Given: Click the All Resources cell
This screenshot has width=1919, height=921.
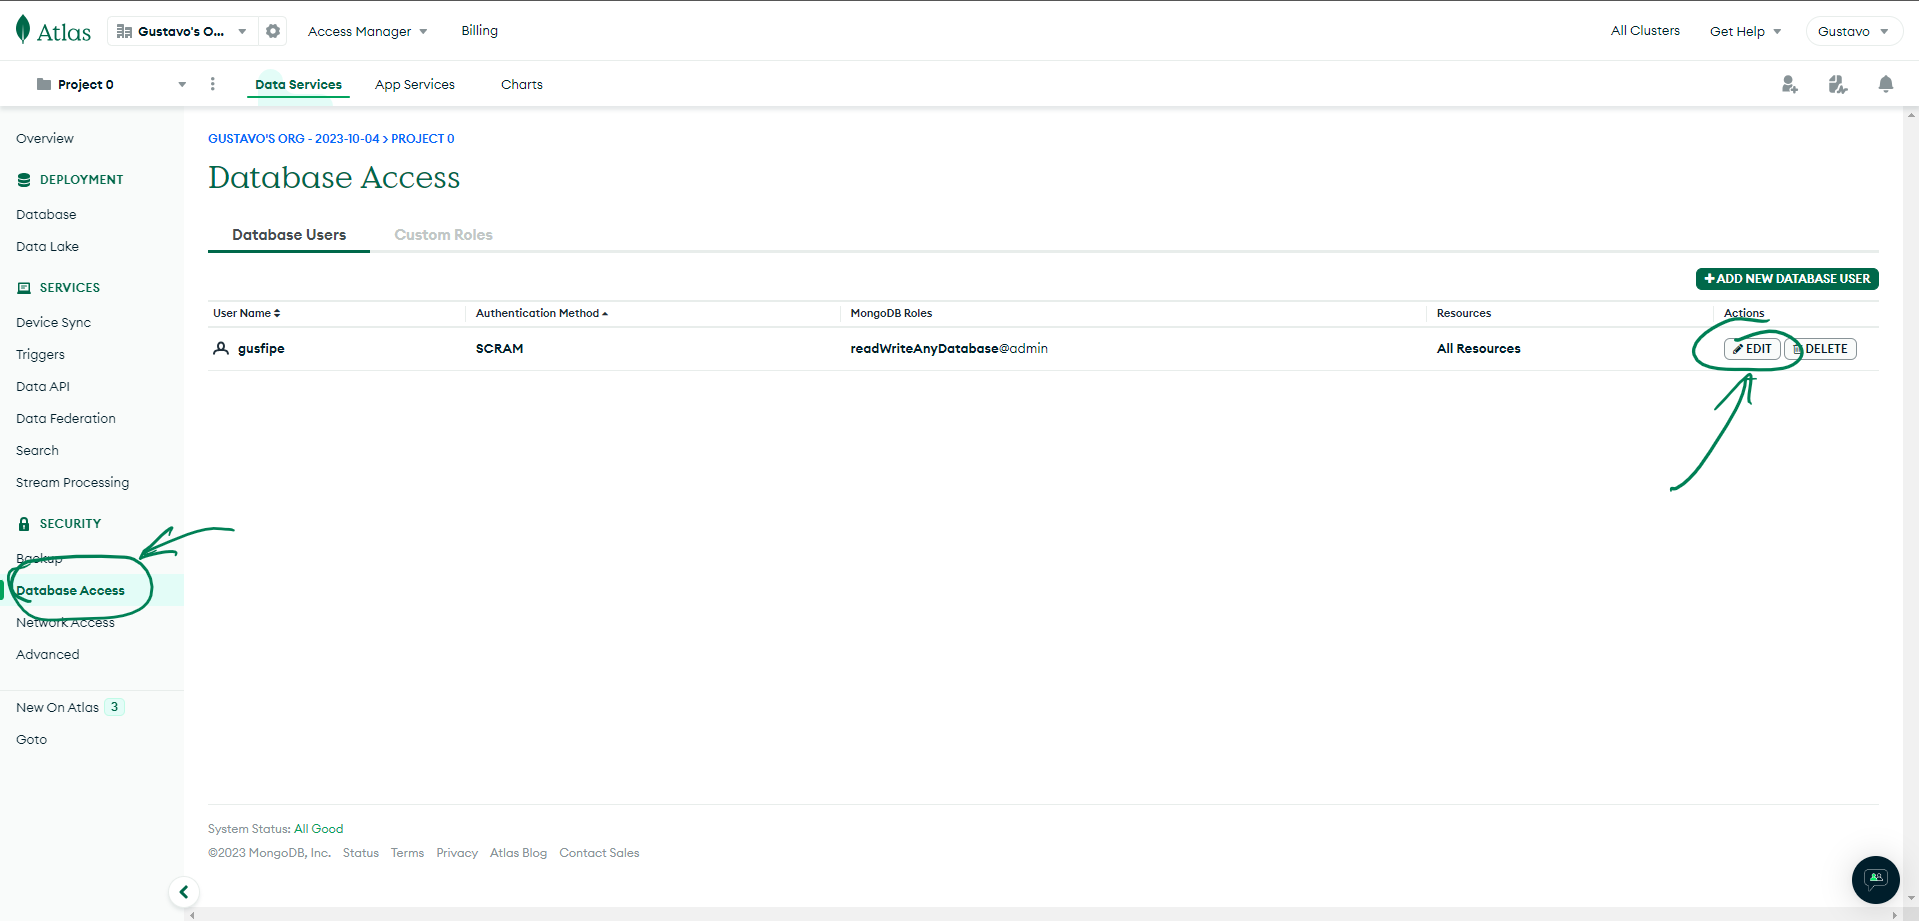Looking at the screenshot, I should click(x=1478, y=349).
